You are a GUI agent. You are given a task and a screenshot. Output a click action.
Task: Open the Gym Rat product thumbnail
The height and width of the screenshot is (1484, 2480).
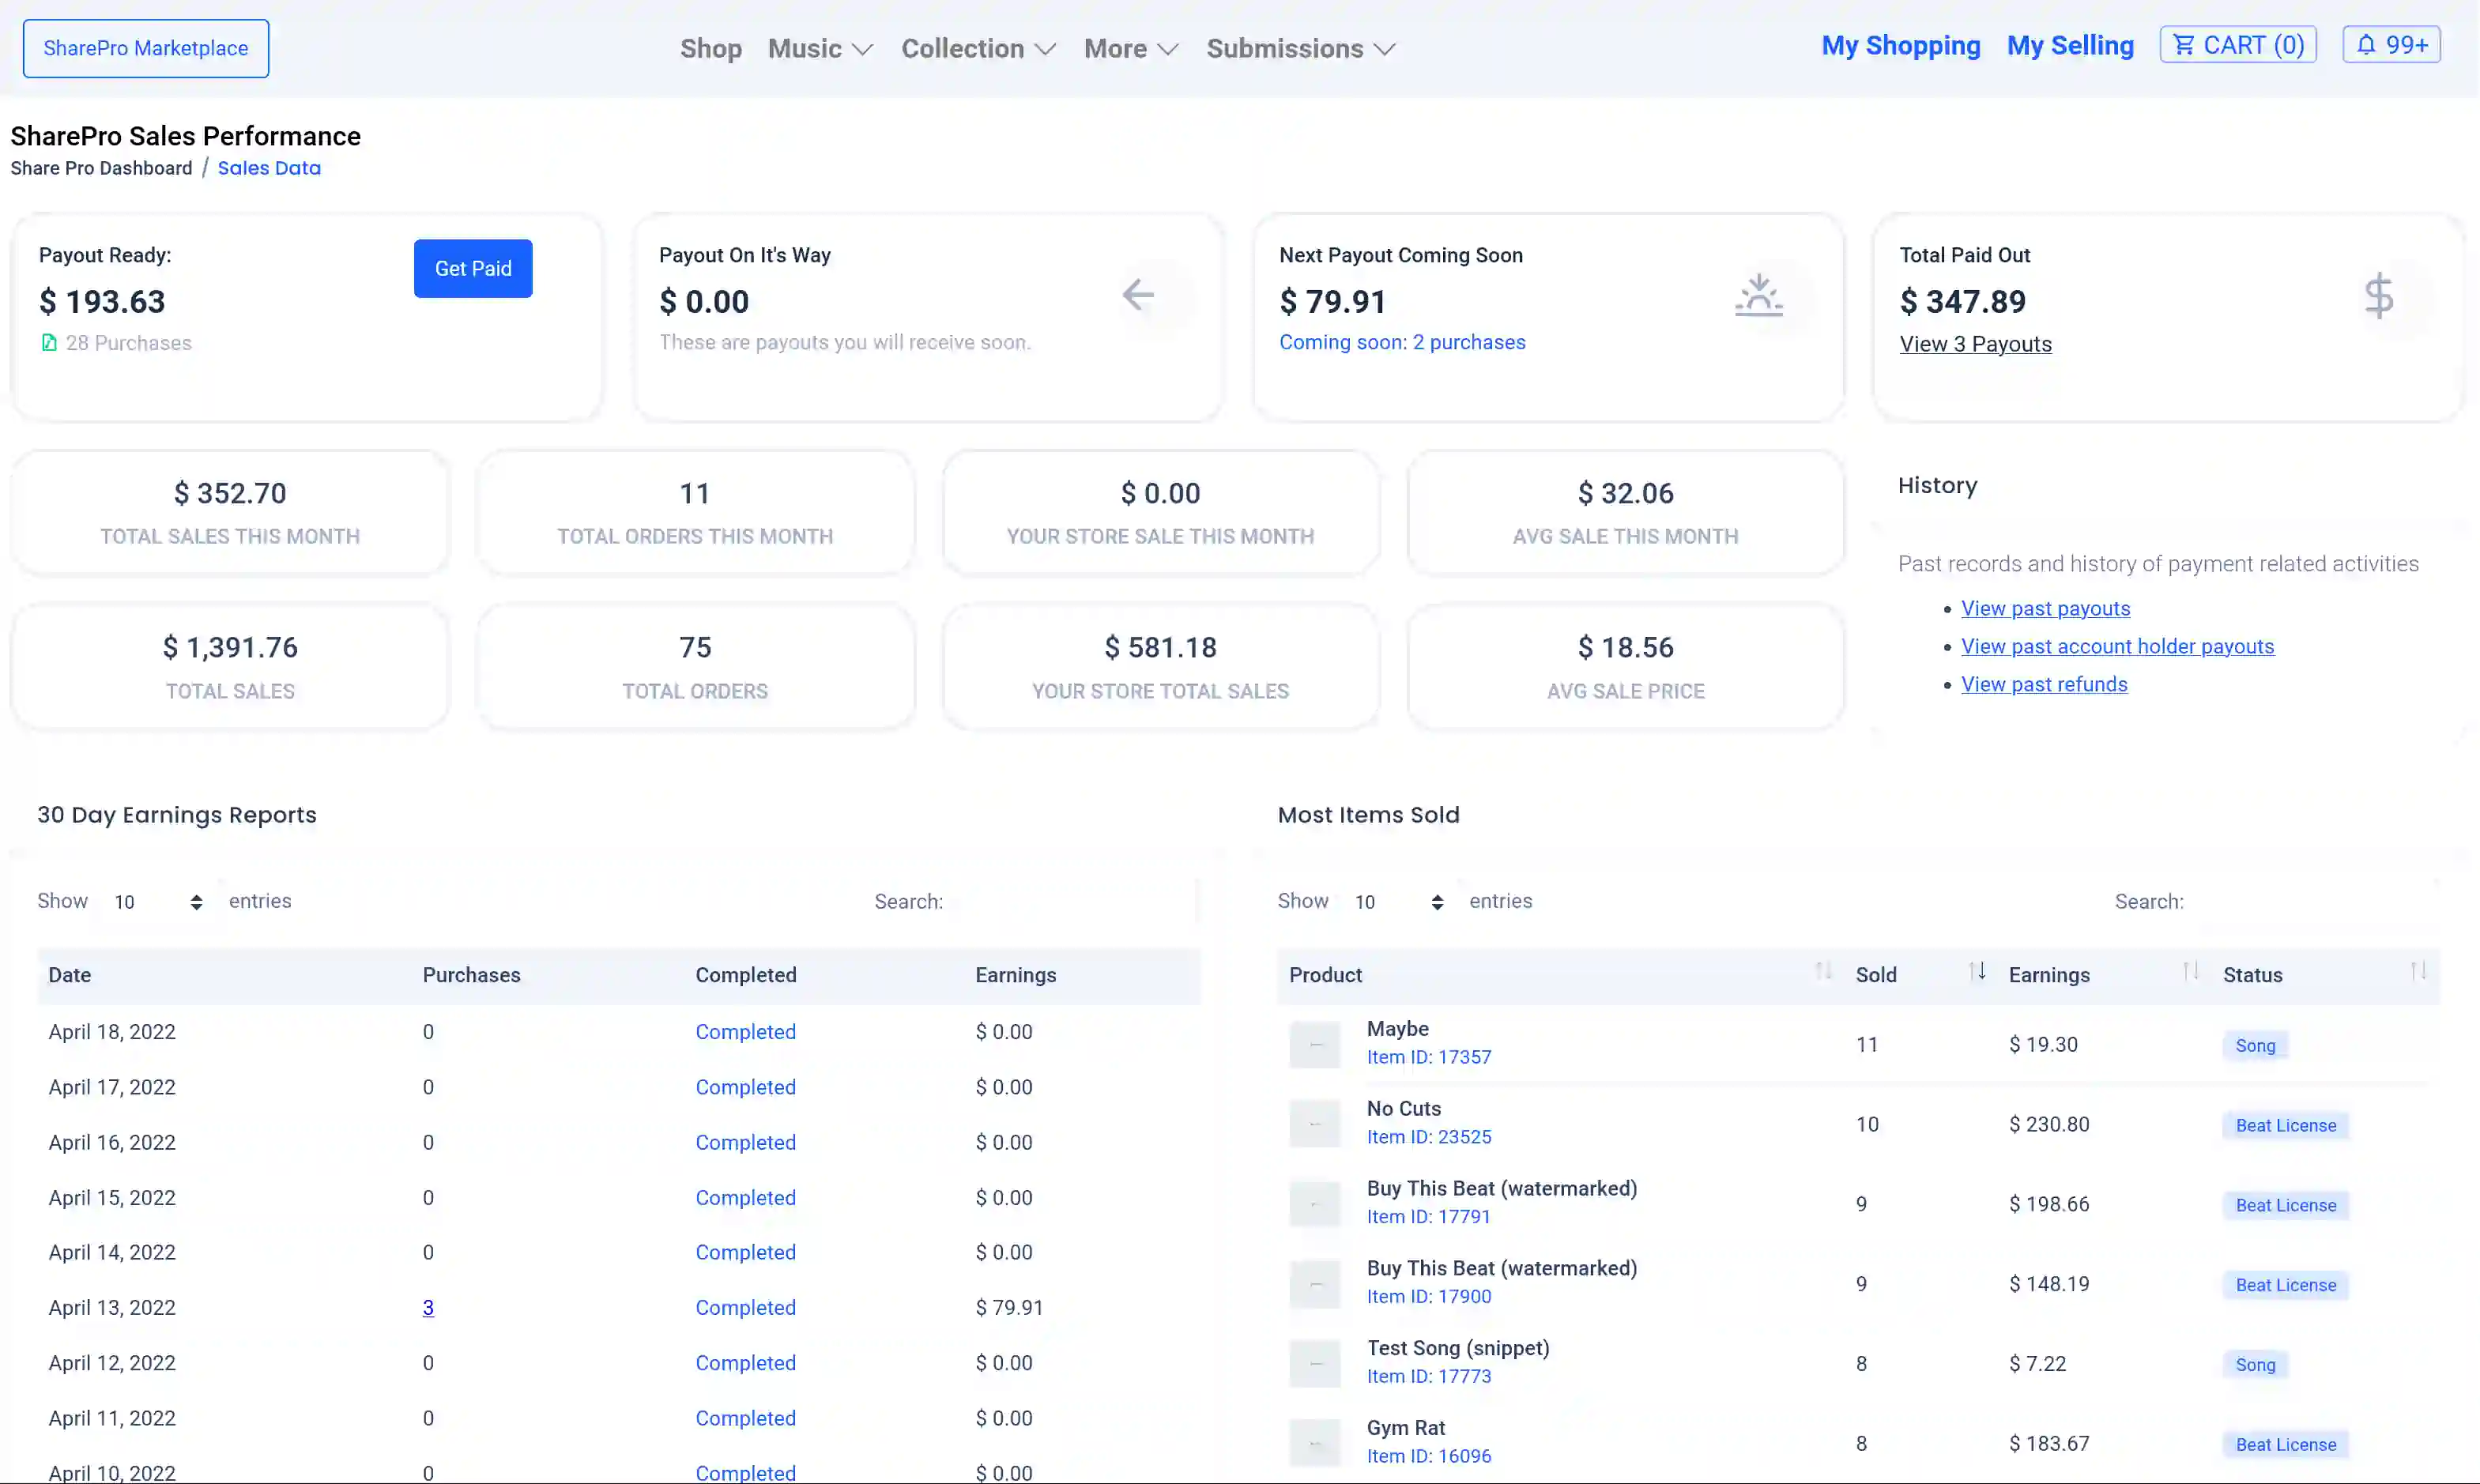tap(1314, 1442)
